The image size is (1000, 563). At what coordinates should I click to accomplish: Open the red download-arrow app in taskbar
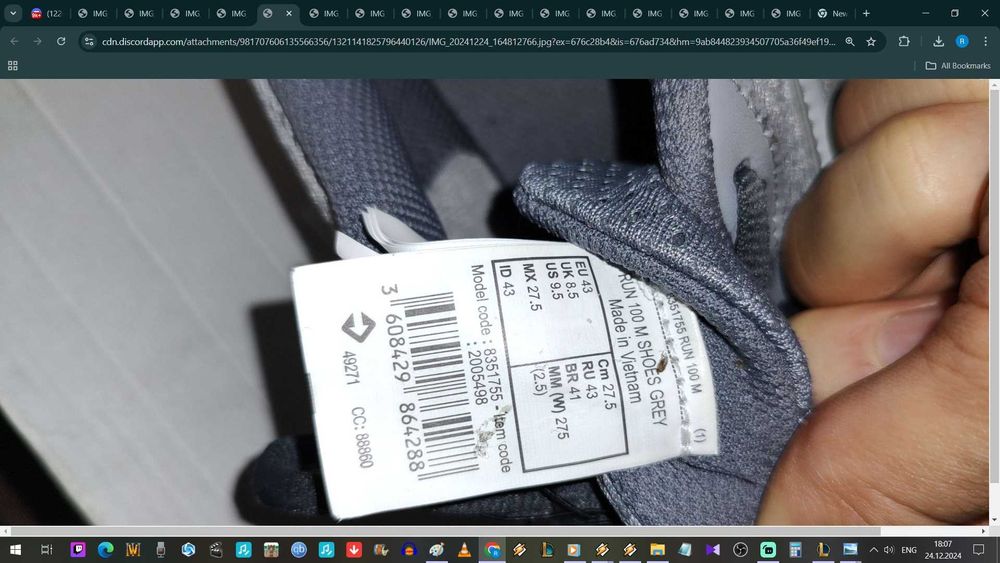(354, 550)
